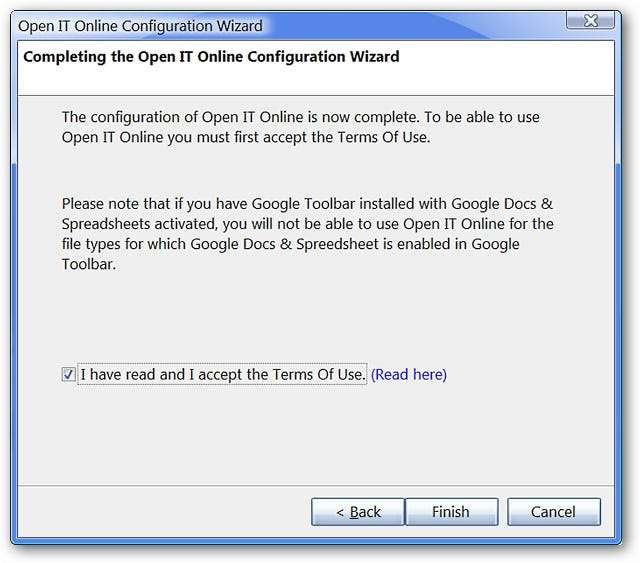This screenshot has width=640, height=563.
Task: Click the final 'Toolbar.' word of the note
Action: [x=91, y=264]
